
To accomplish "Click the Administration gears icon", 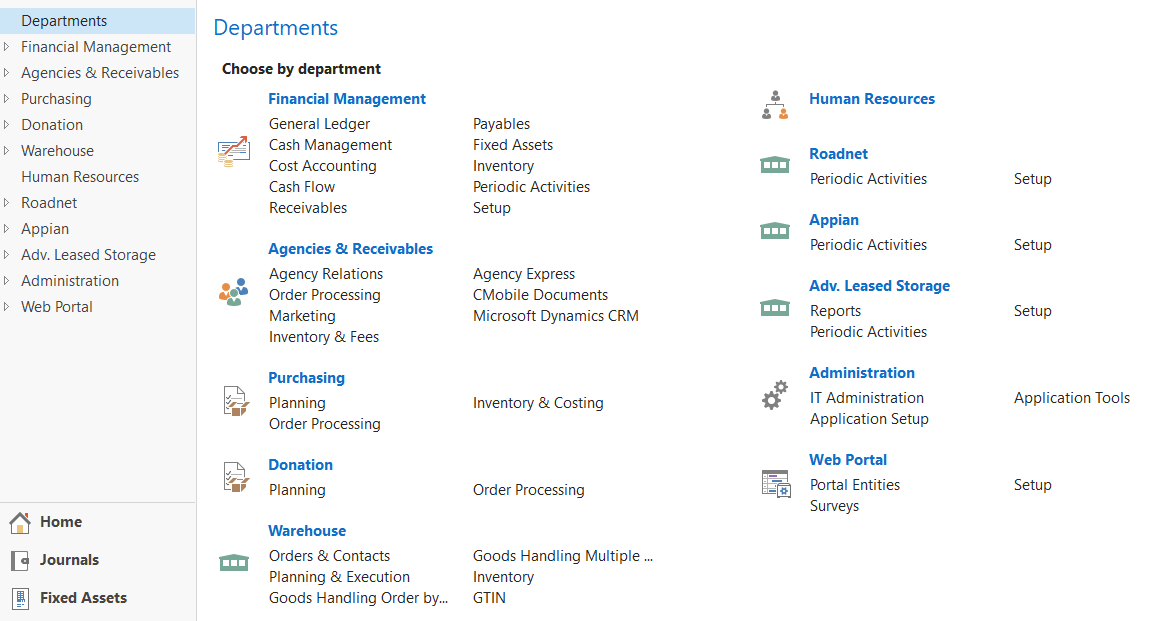I will click(x=775, y=395).
